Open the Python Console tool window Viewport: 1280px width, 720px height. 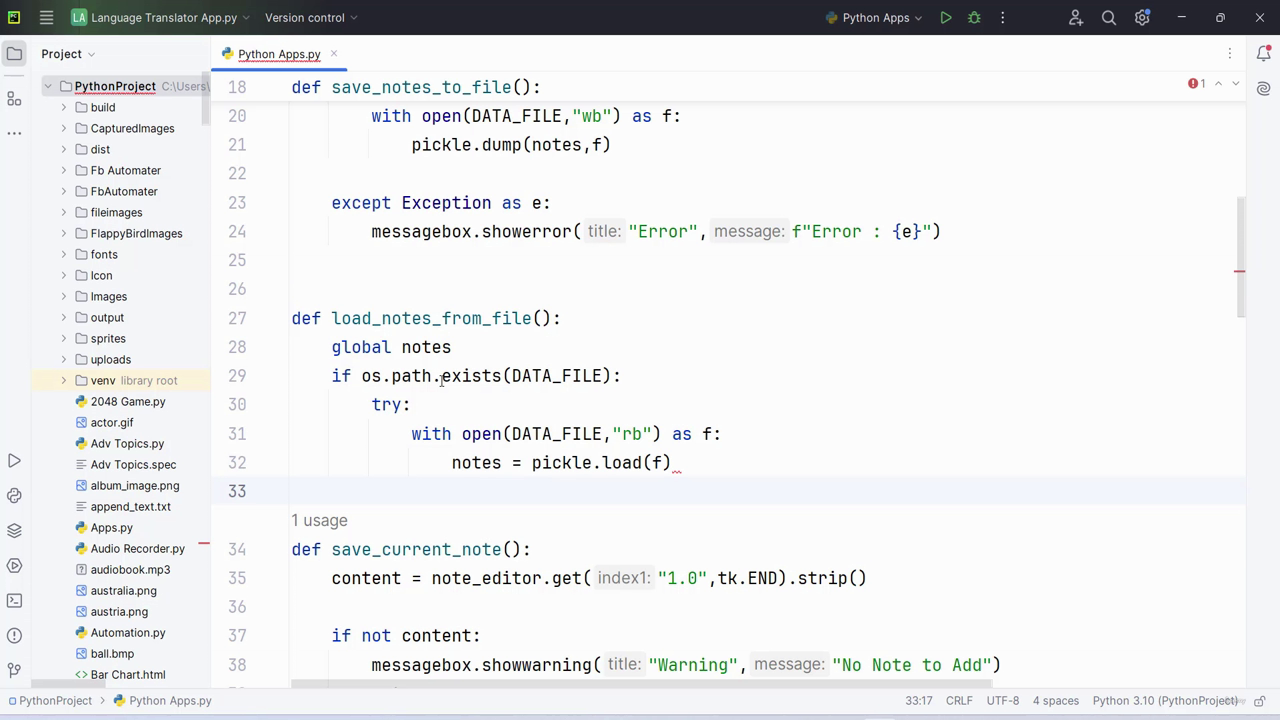[14, 496]
